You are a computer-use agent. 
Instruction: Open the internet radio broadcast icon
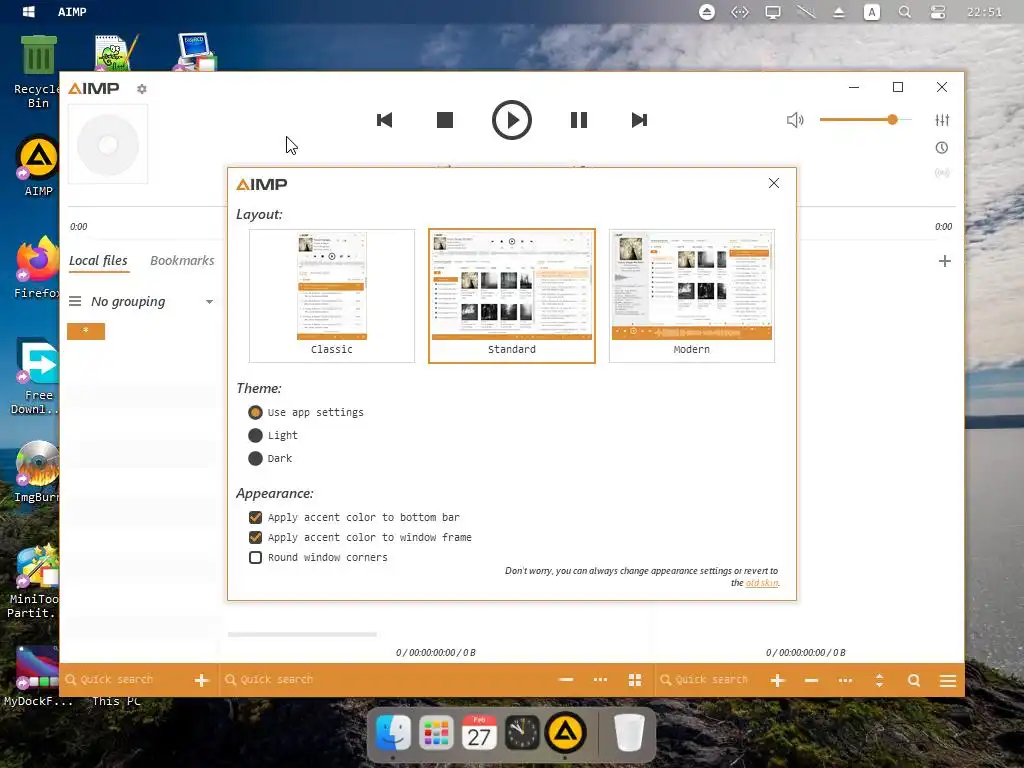[x=942, y=173]
